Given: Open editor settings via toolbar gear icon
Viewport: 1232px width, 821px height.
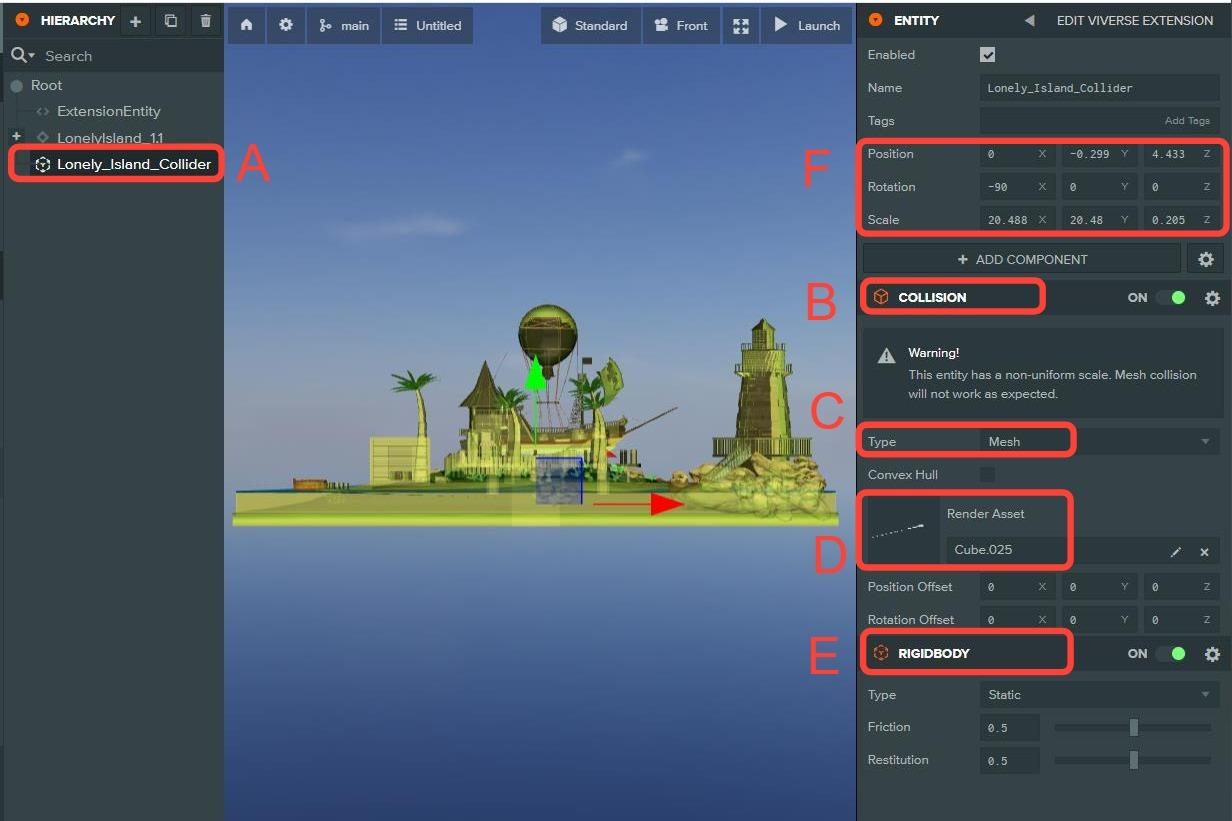Looking at the screenshot, I should (286, 25).
